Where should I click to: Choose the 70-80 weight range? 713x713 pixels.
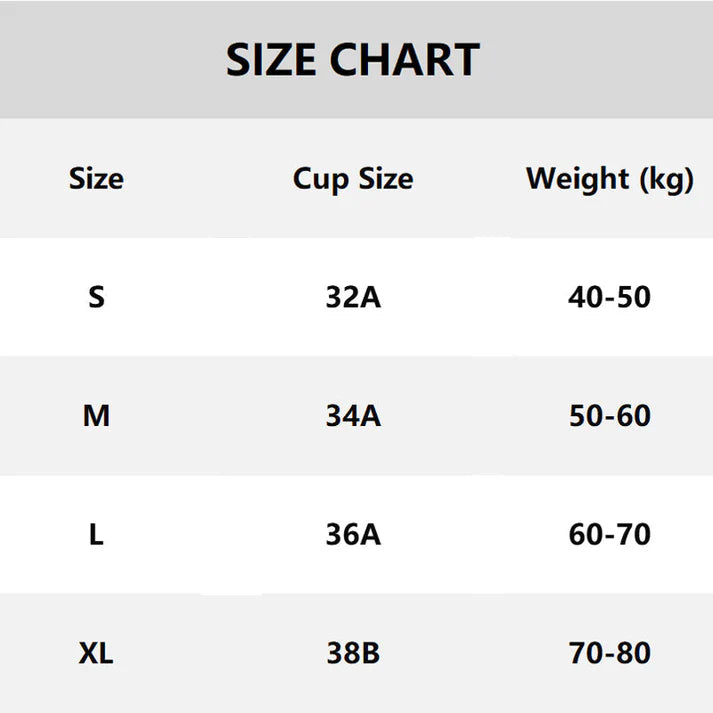point(609,654)
